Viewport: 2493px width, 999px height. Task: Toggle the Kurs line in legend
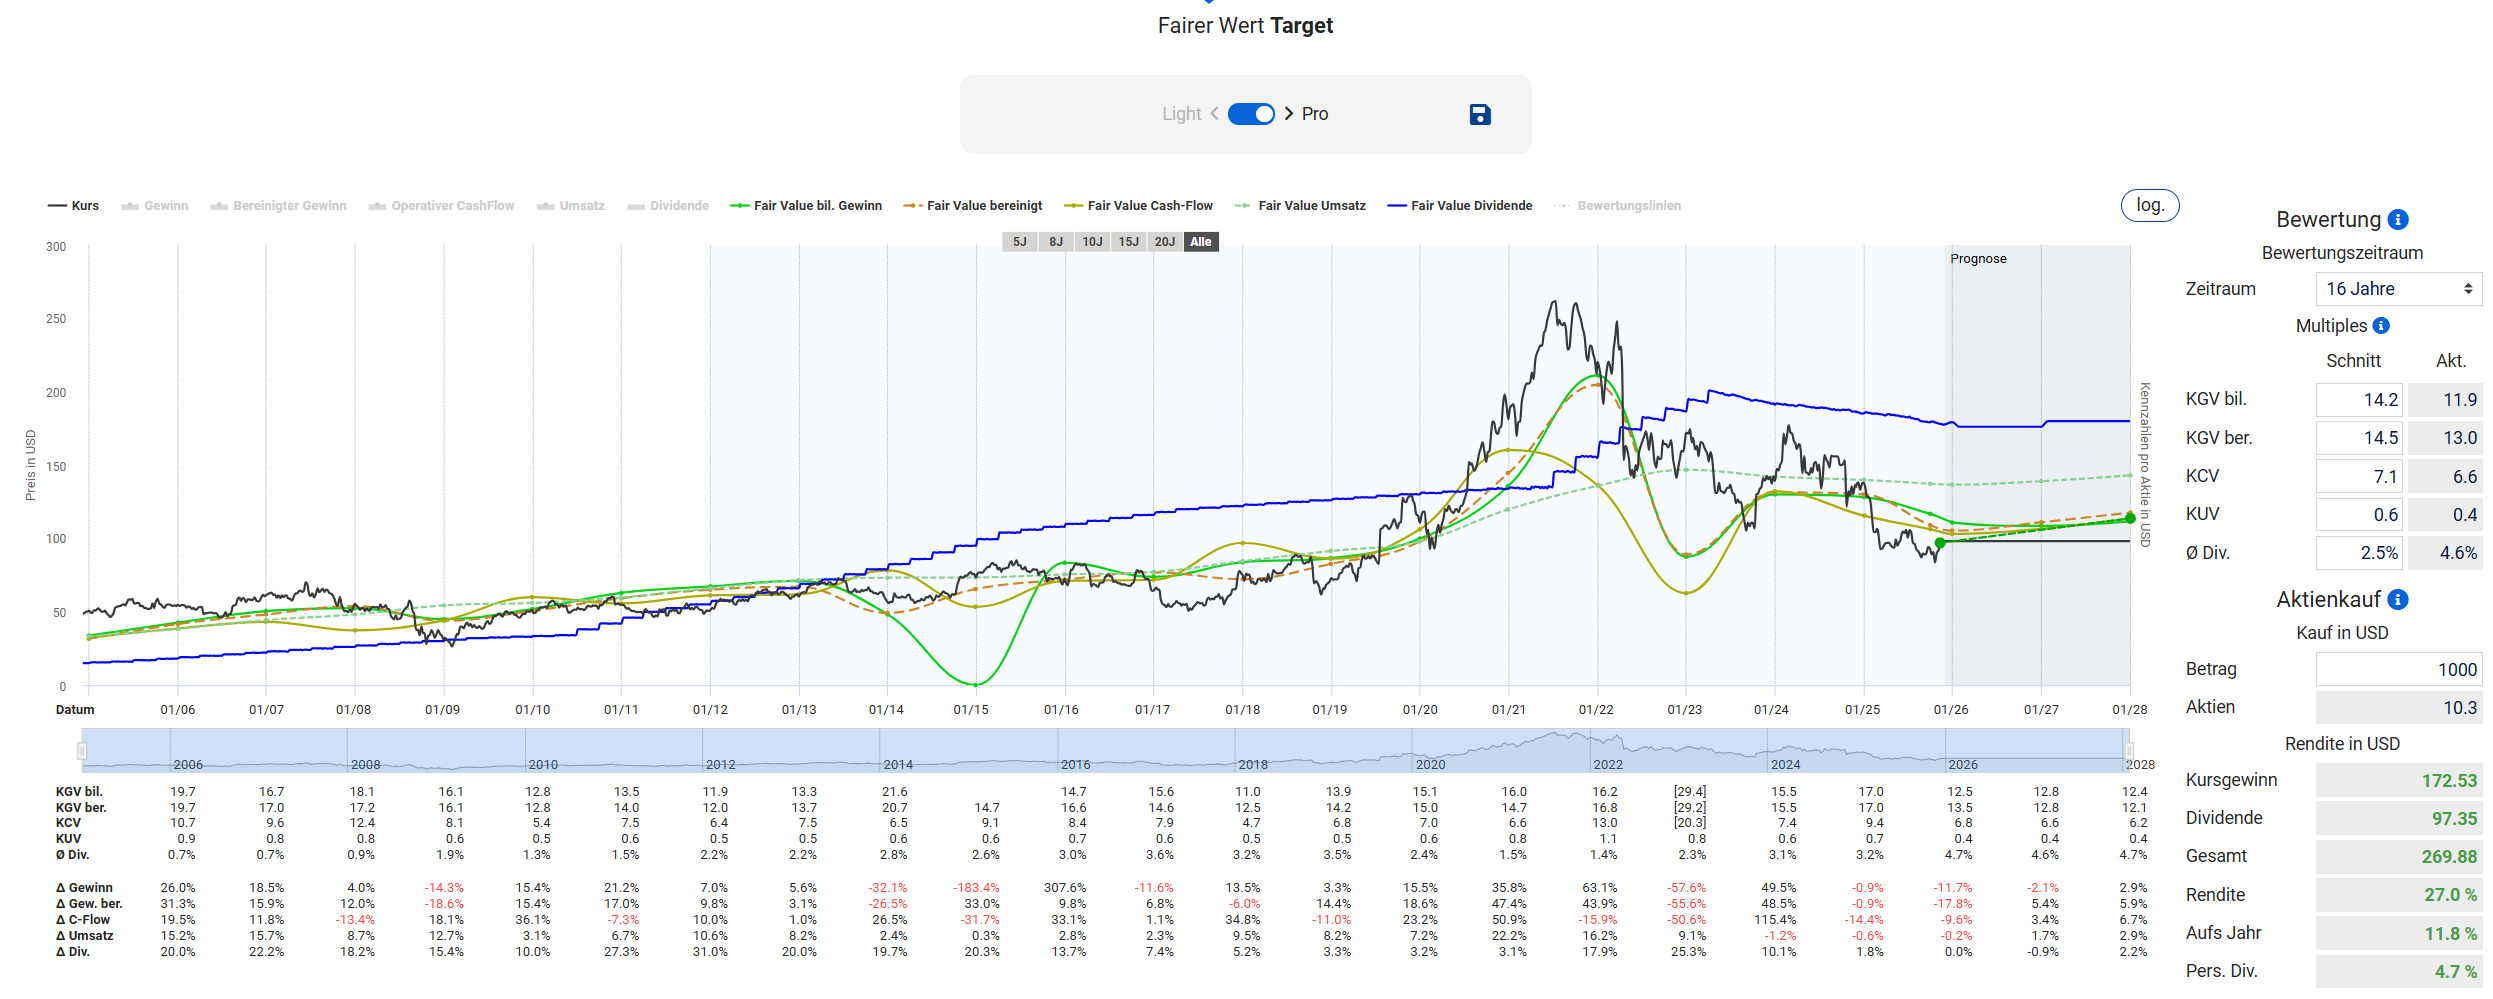74,206
